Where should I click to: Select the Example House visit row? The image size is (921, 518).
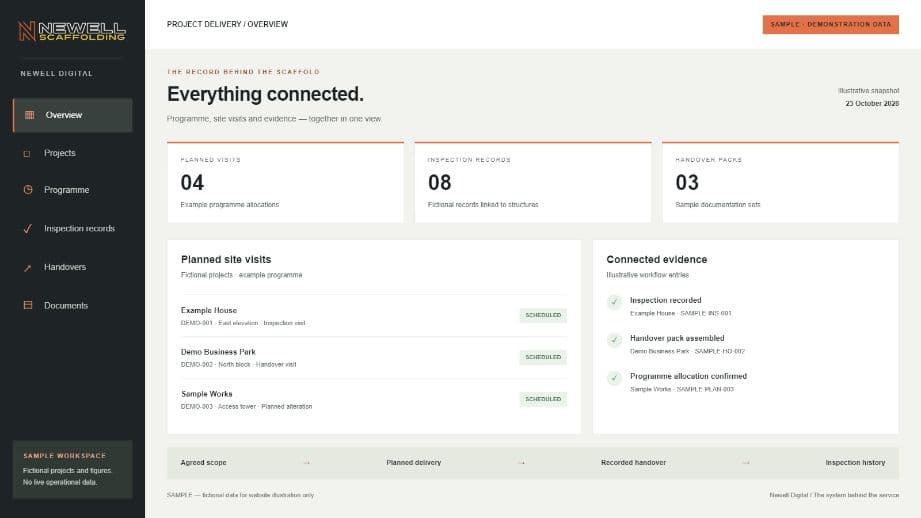[374, 316]
